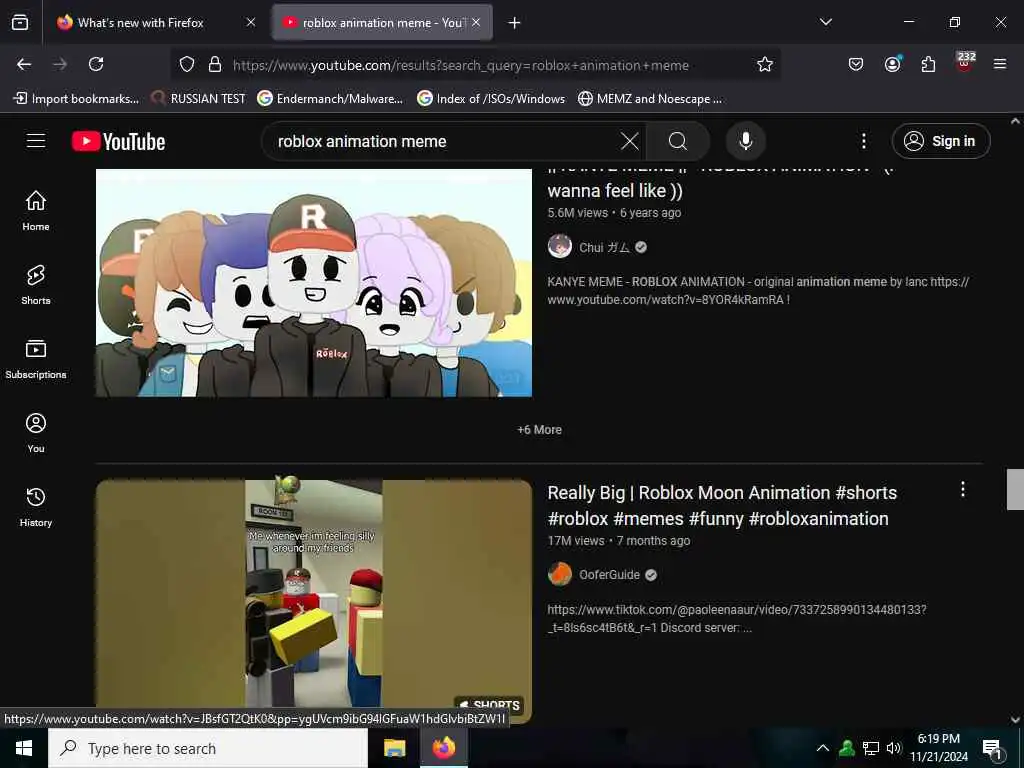Open Home in the YouTube sidebar
The height and width of the screenshot is (768, 1024).
coord(36,210)
